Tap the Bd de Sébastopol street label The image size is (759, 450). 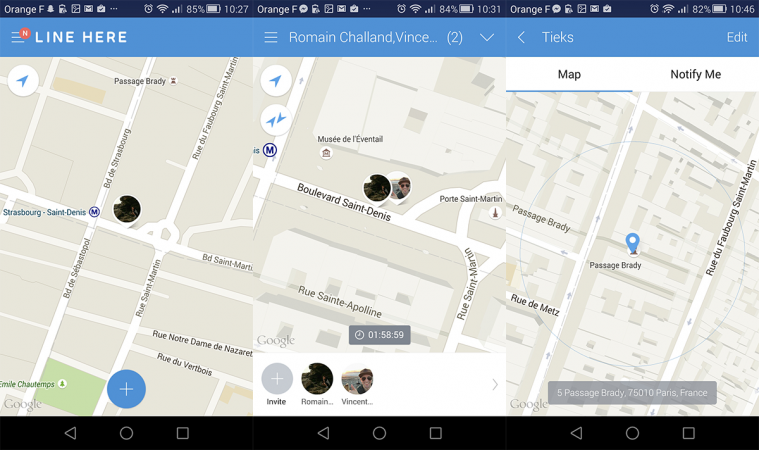76,268
